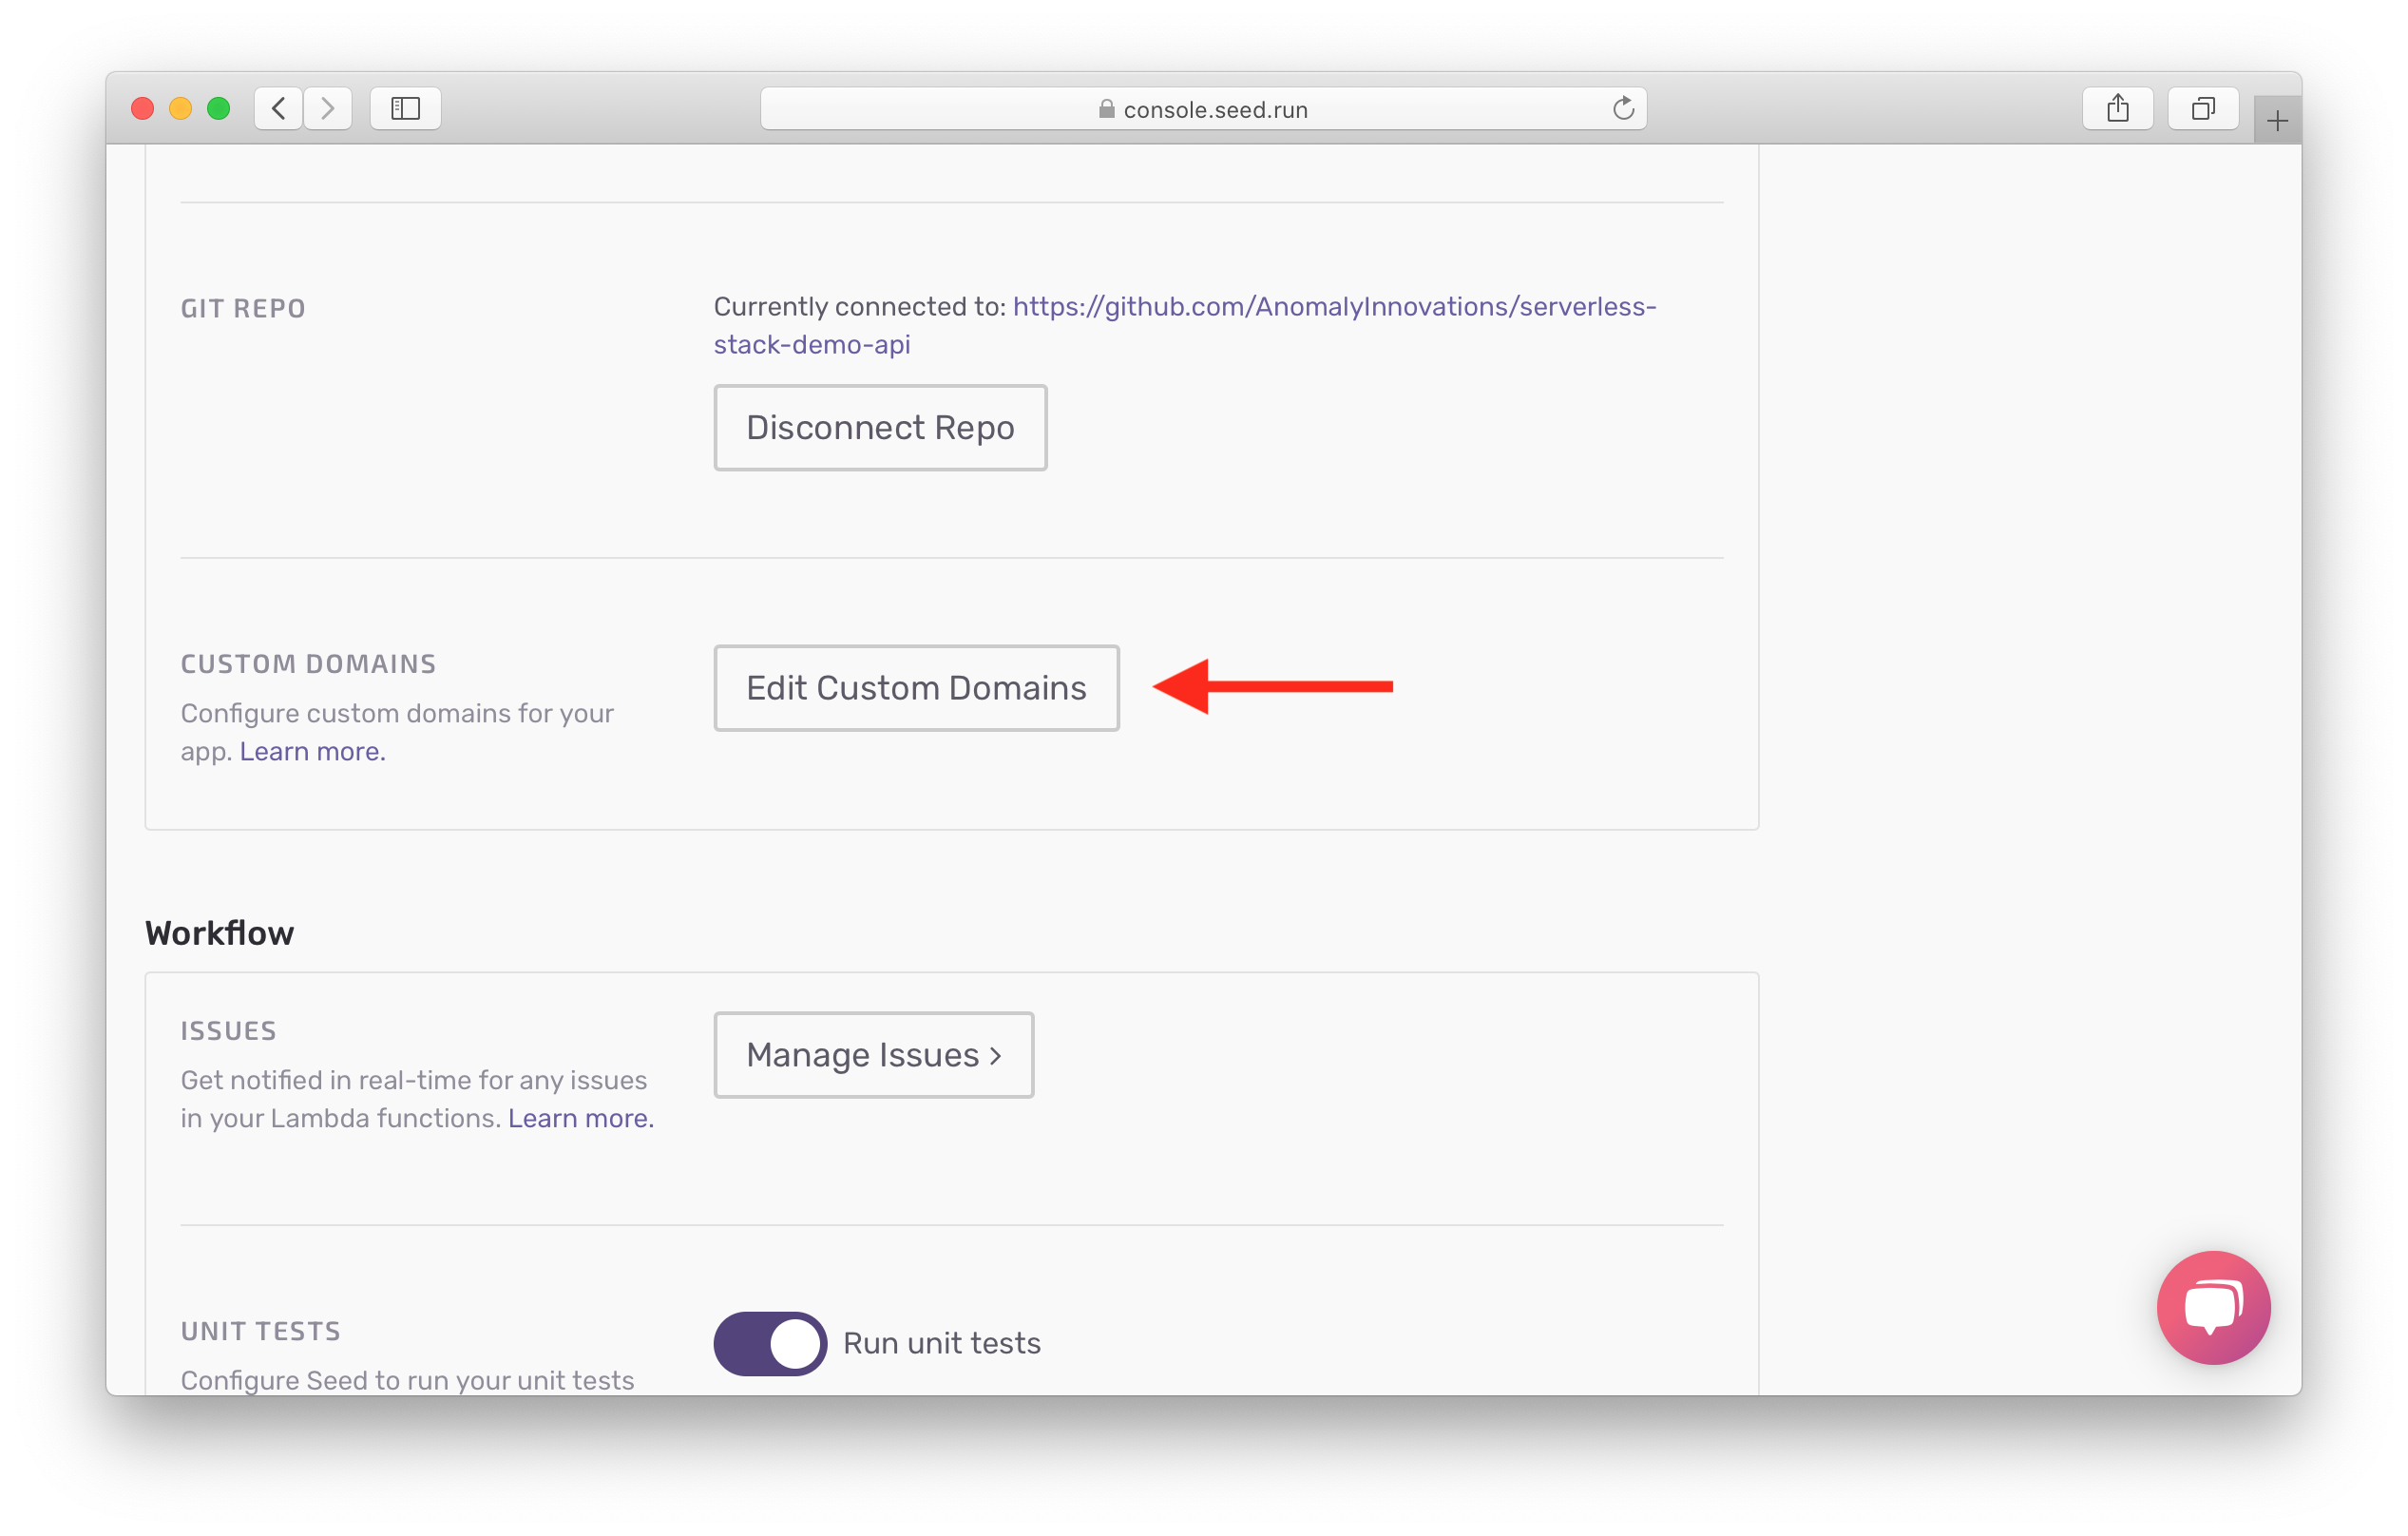Click the console.seed.run address bar

(1204, 110)
